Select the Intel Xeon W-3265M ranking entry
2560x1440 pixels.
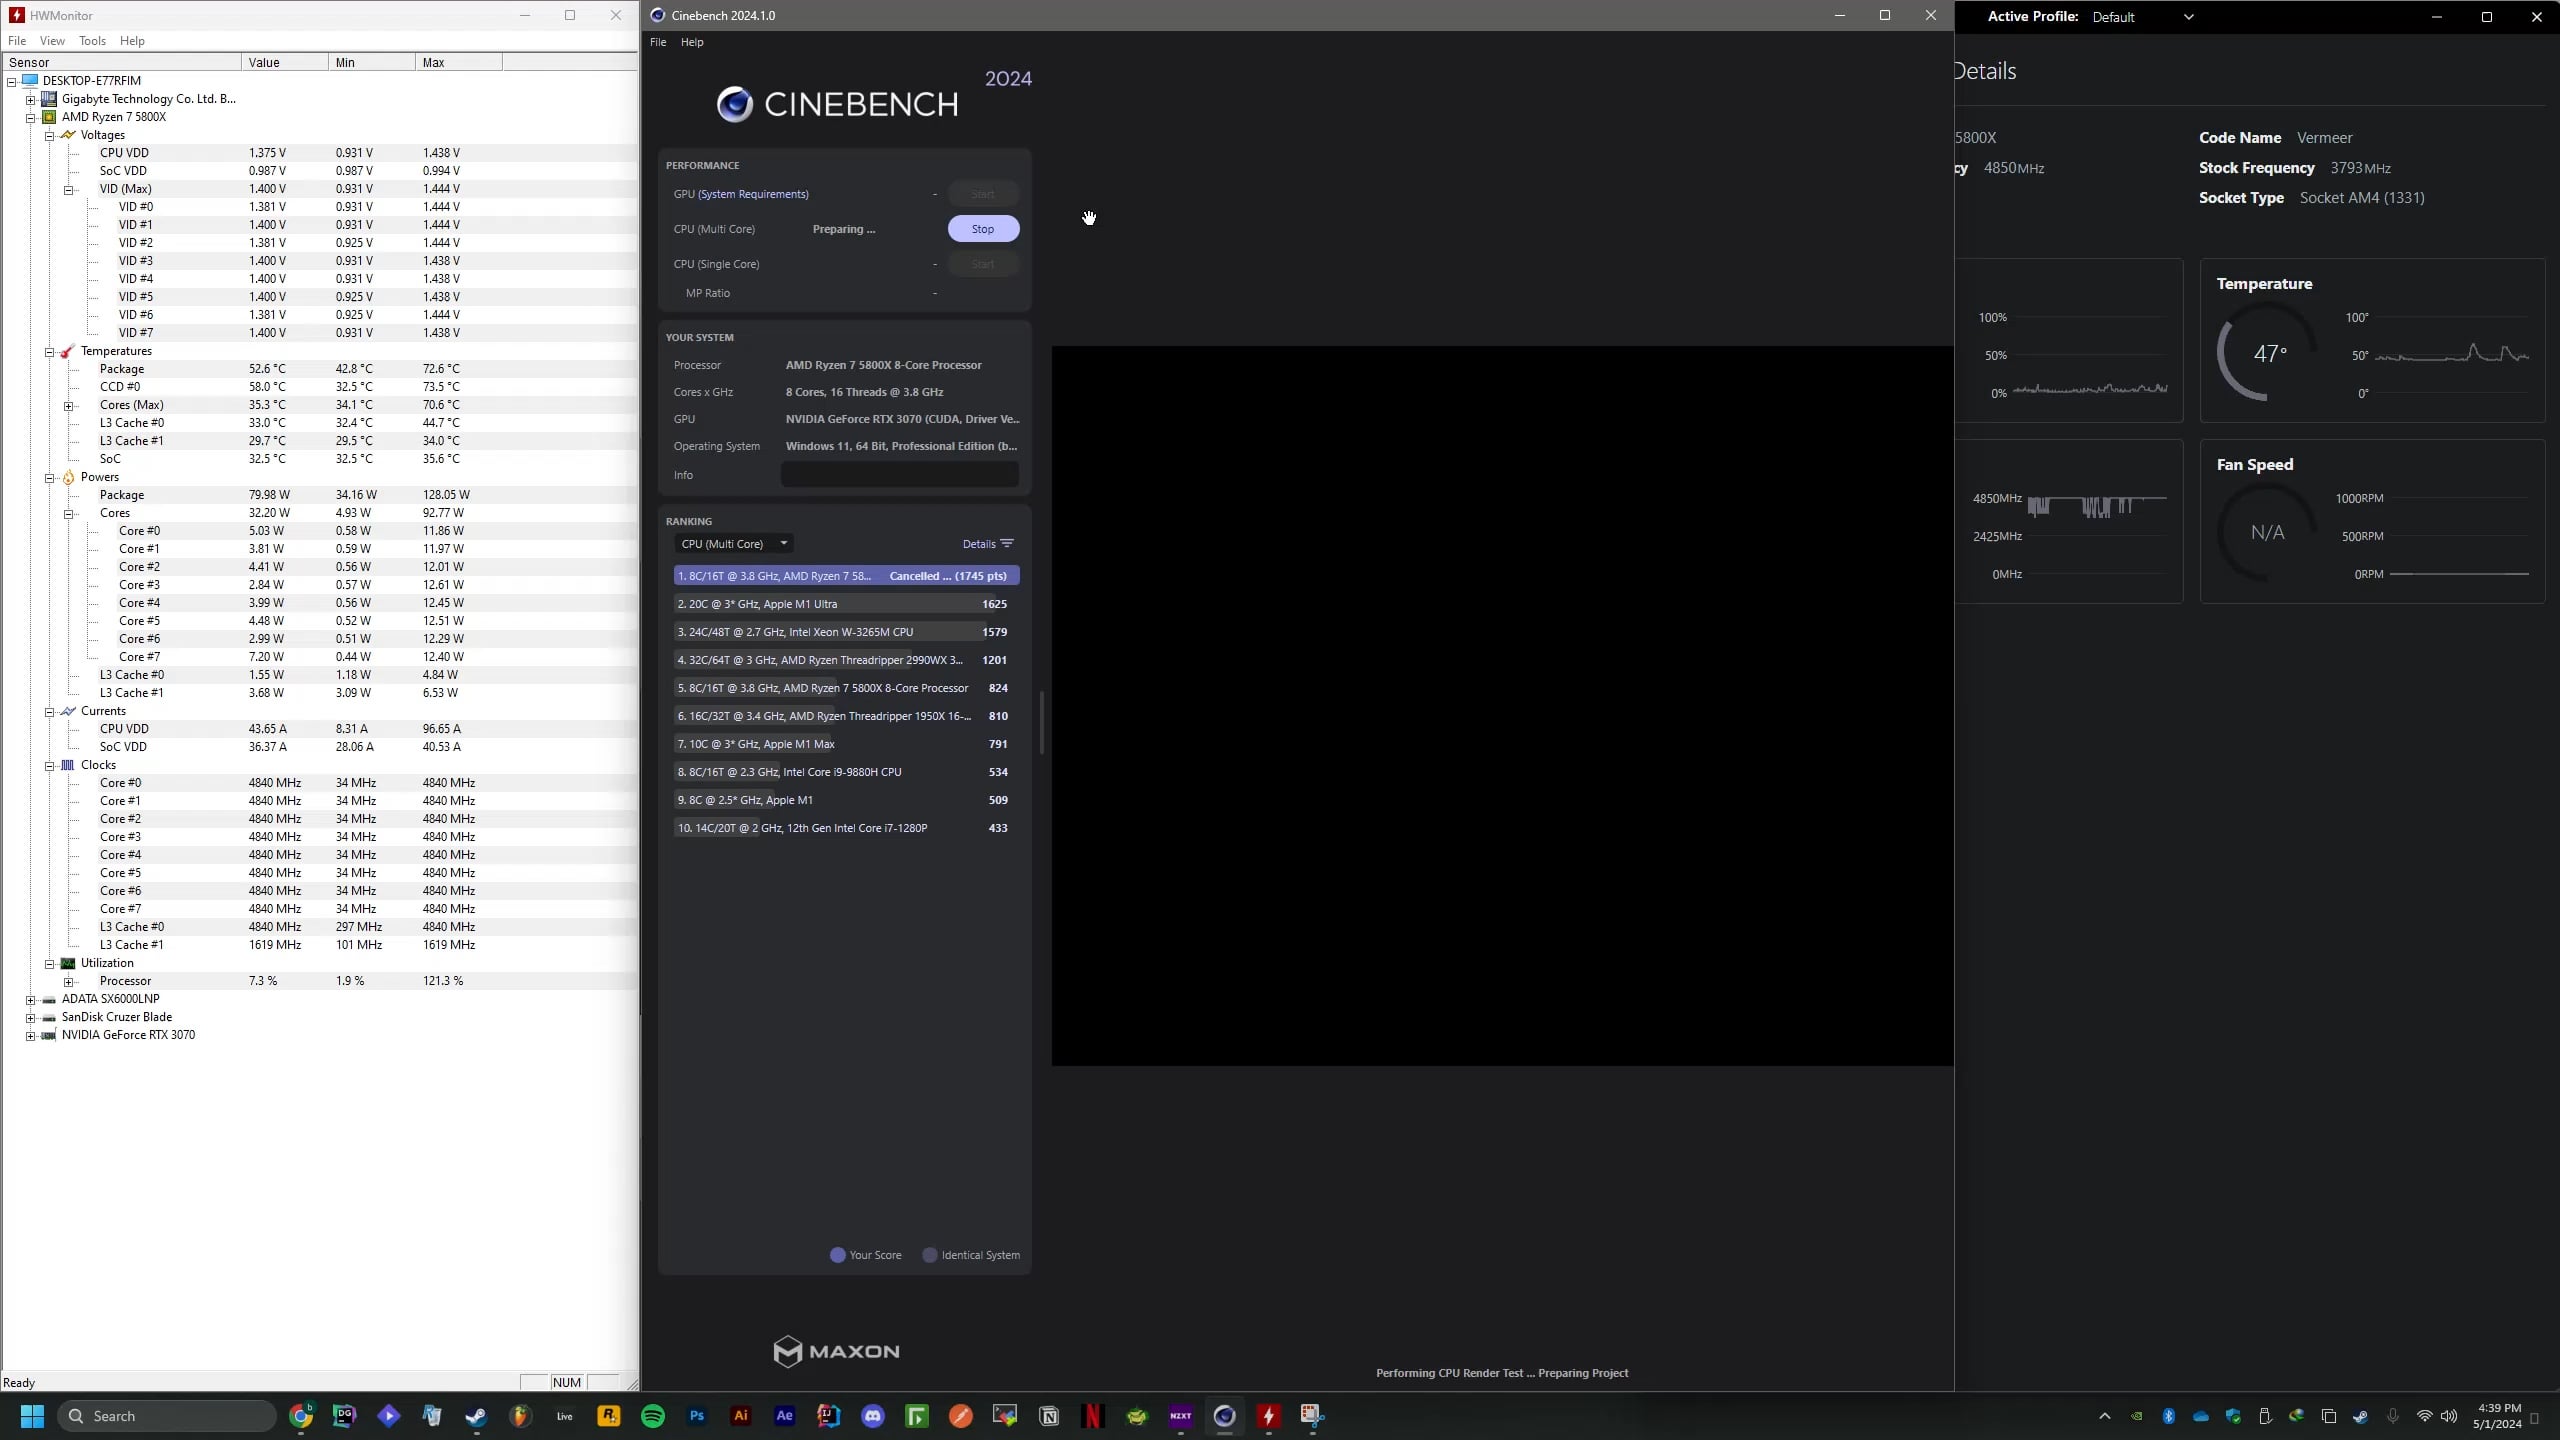click(x=846, y=632)
